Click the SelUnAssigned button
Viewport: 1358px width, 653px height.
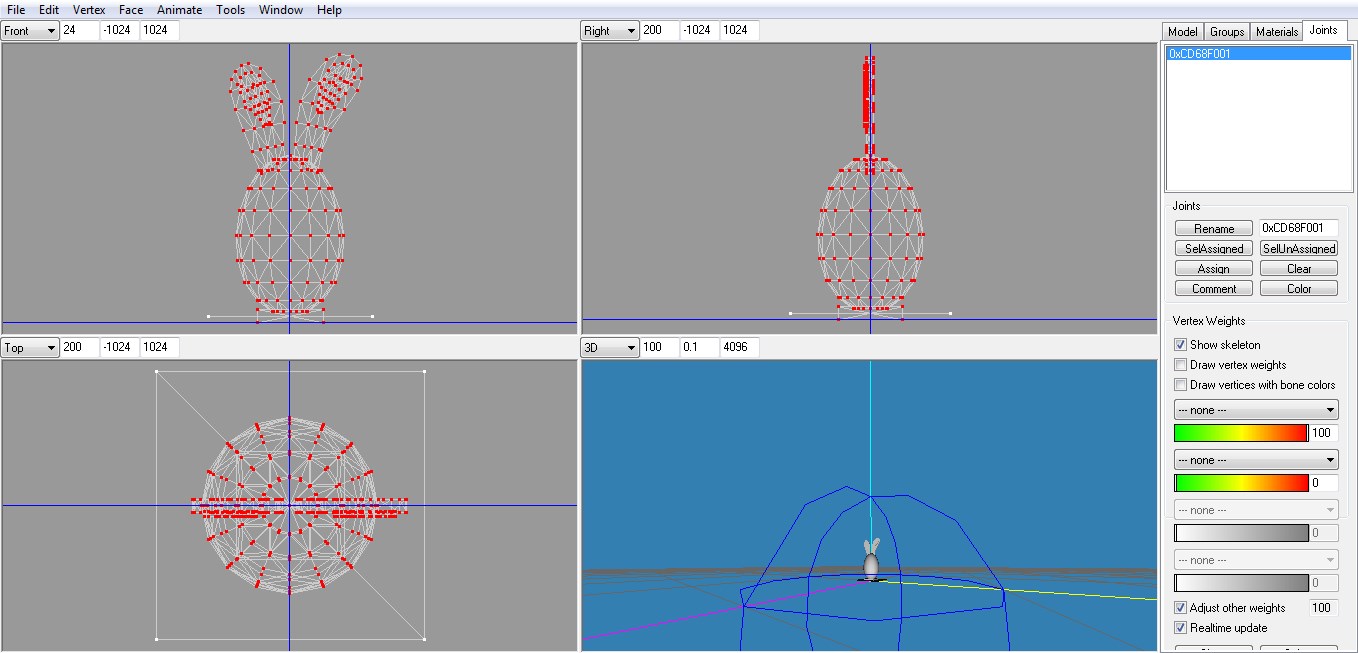(x=1299, y=248)
